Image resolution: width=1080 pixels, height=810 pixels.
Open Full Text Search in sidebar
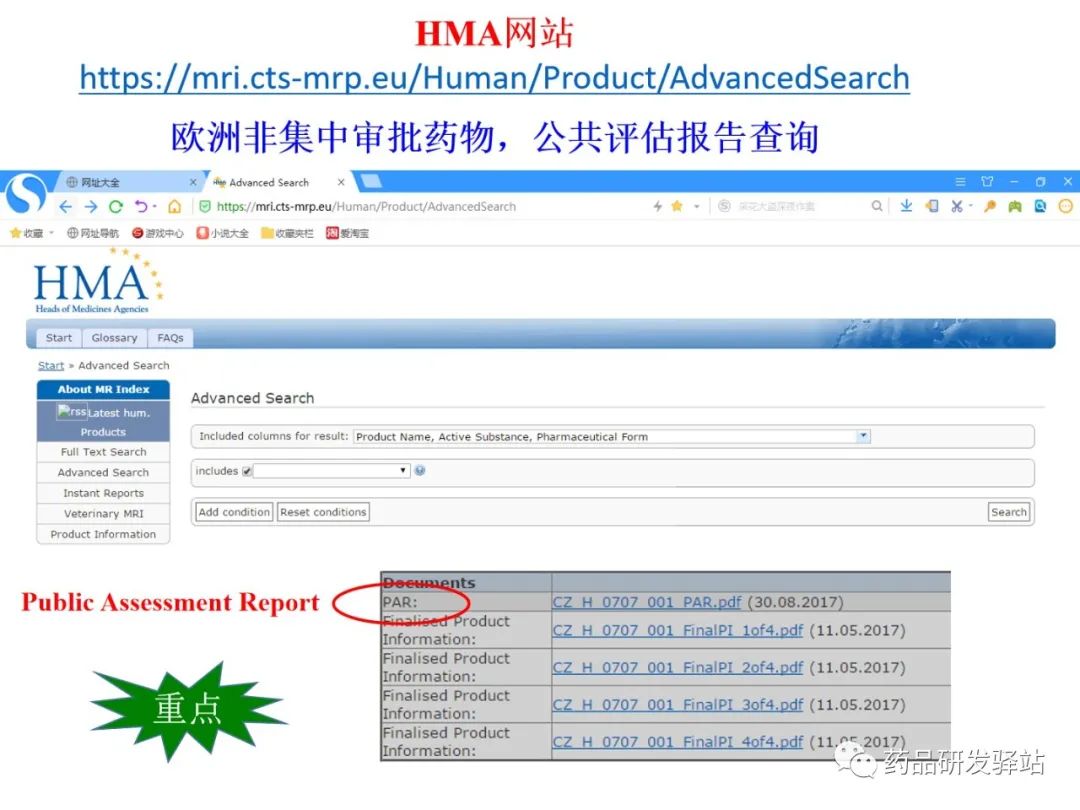[103, 452]
